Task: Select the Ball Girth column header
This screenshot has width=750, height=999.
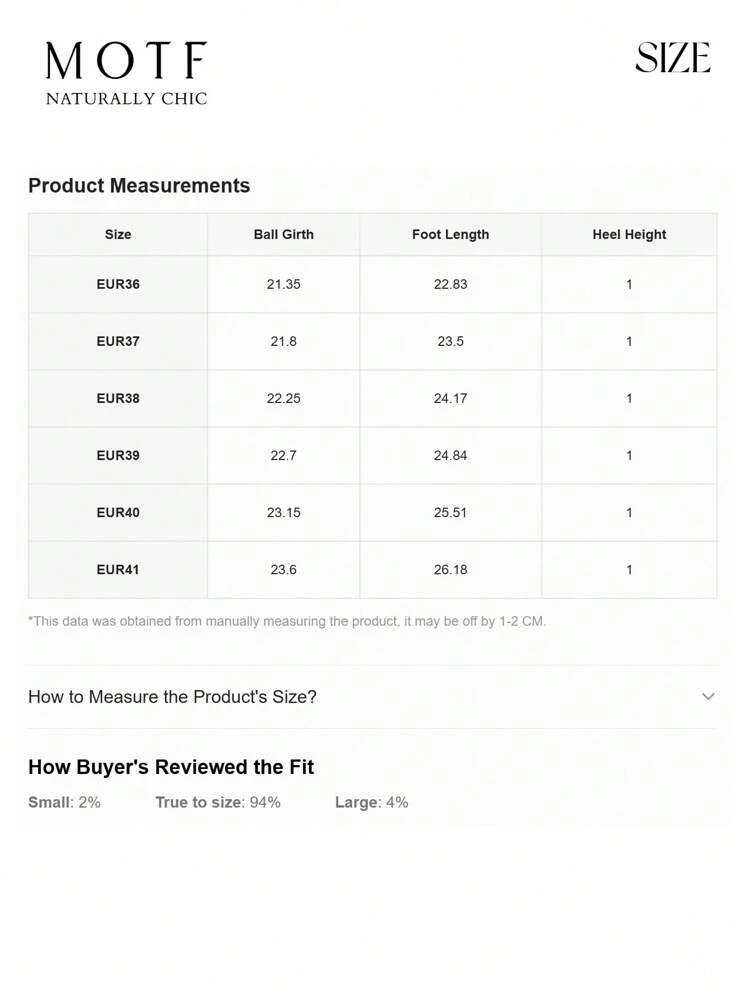Action: (x=283, y=234)
